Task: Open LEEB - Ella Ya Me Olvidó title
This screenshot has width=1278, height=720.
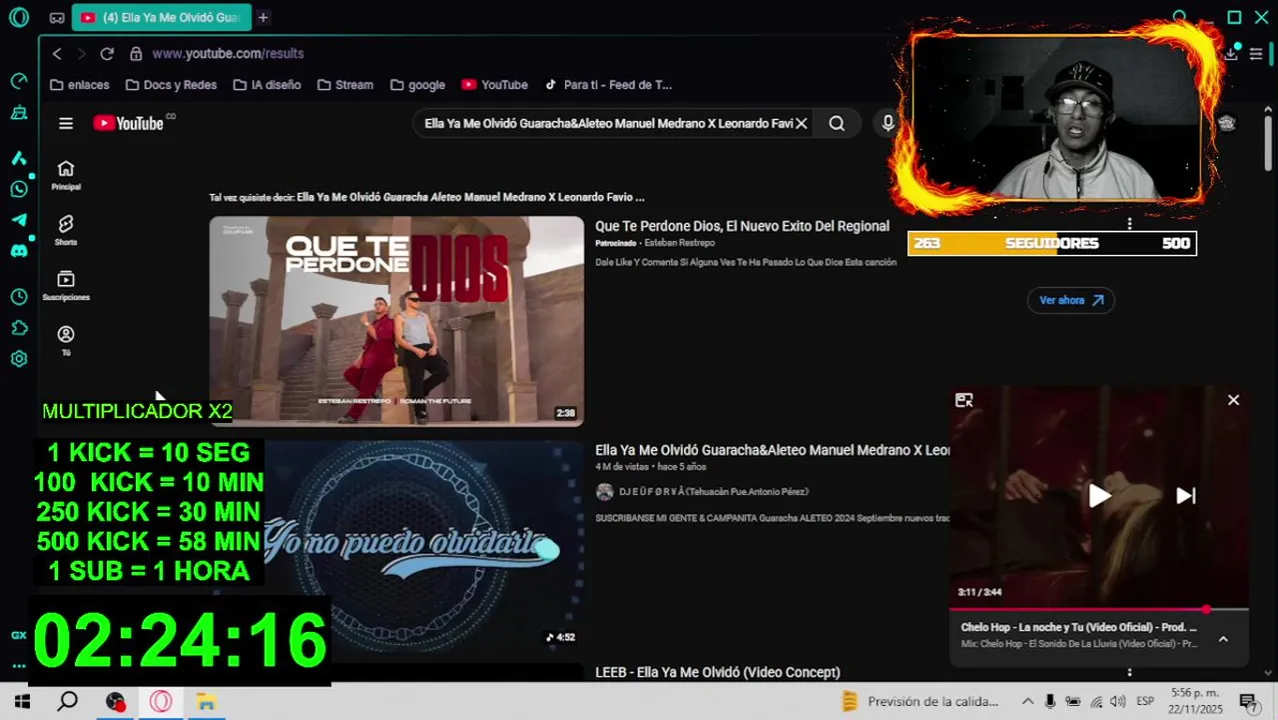Action: (717, 673)
